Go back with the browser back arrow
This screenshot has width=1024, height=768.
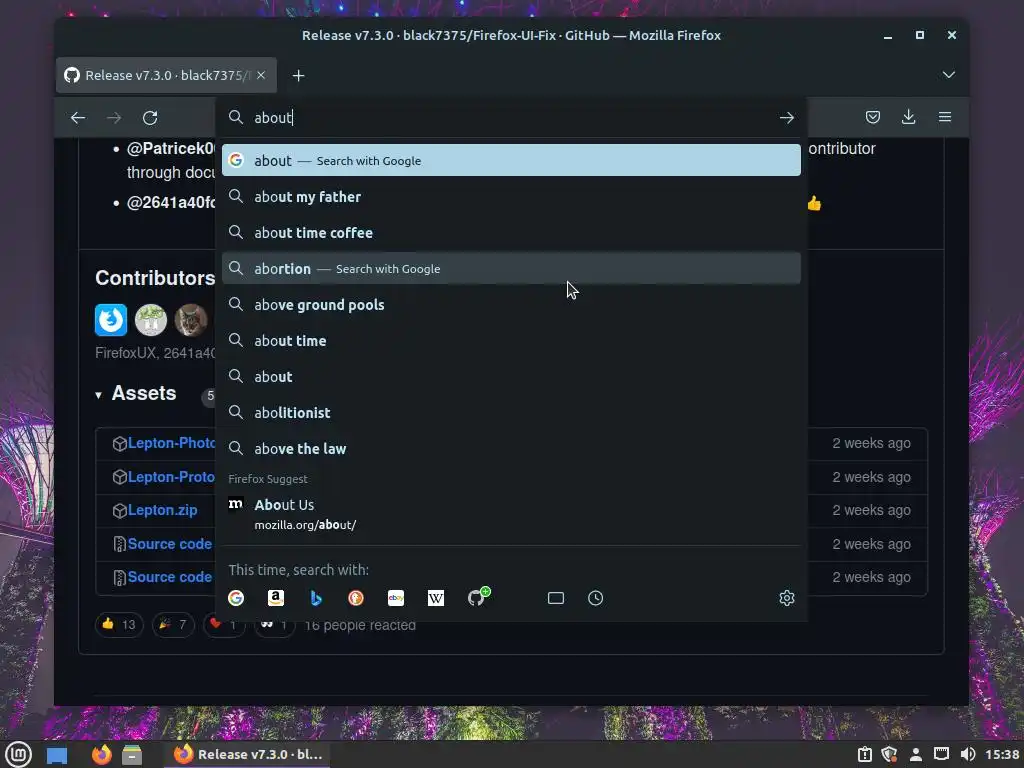78,118
